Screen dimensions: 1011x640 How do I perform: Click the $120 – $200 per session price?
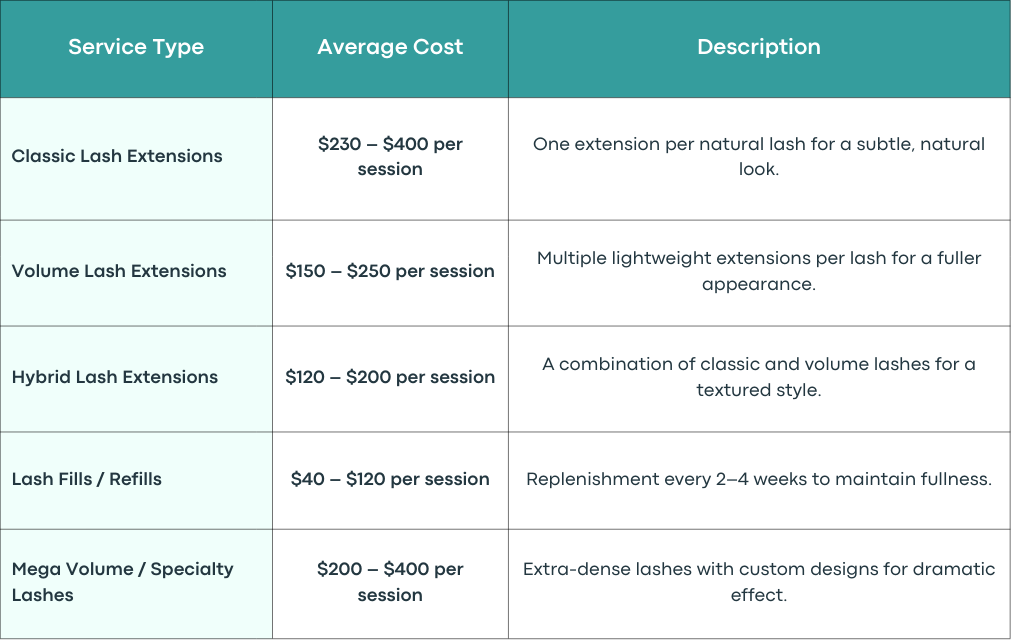390,377
